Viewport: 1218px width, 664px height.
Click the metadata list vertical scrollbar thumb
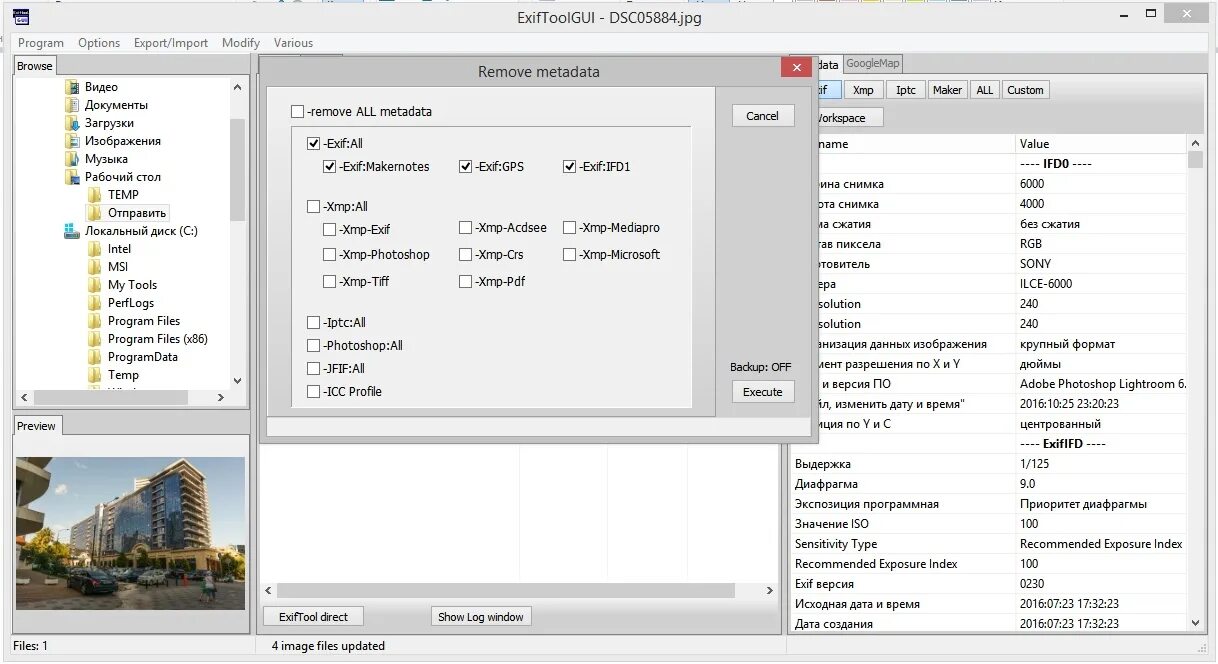(1196, 159)
